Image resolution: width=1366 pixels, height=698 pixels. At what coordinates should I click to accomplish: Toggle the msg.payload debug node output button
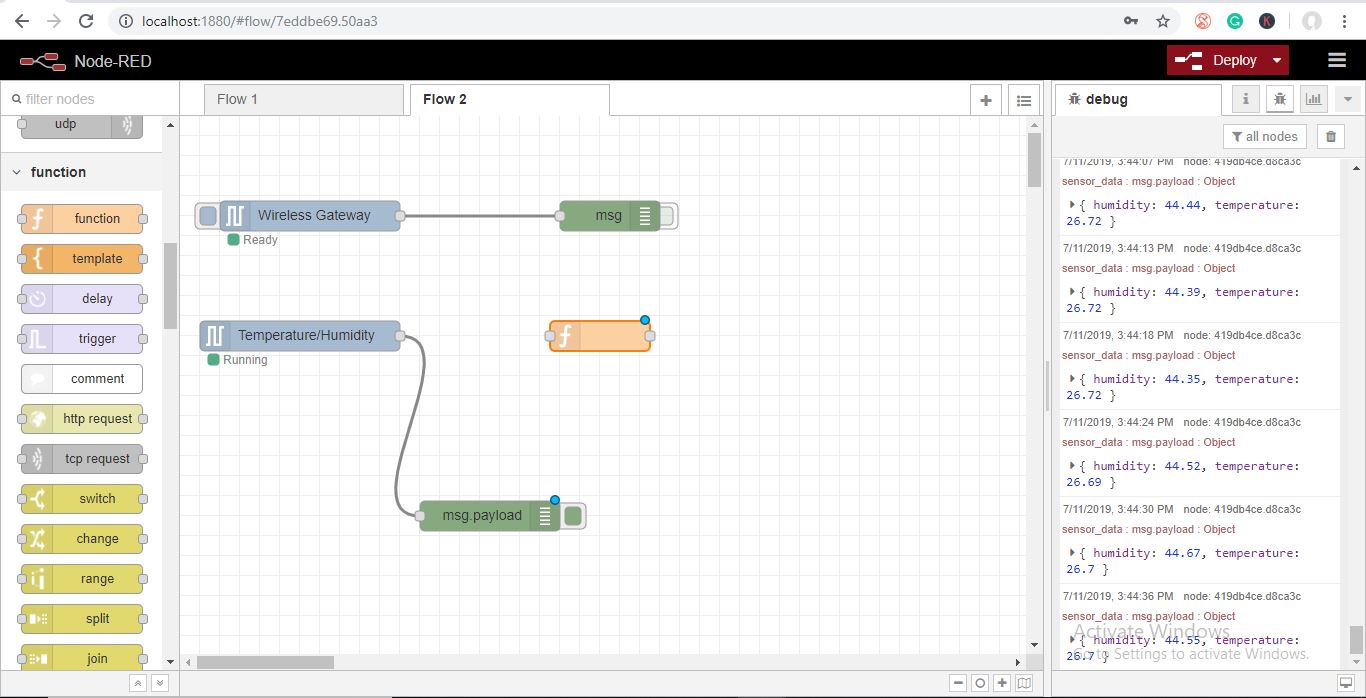click(573, 516)
